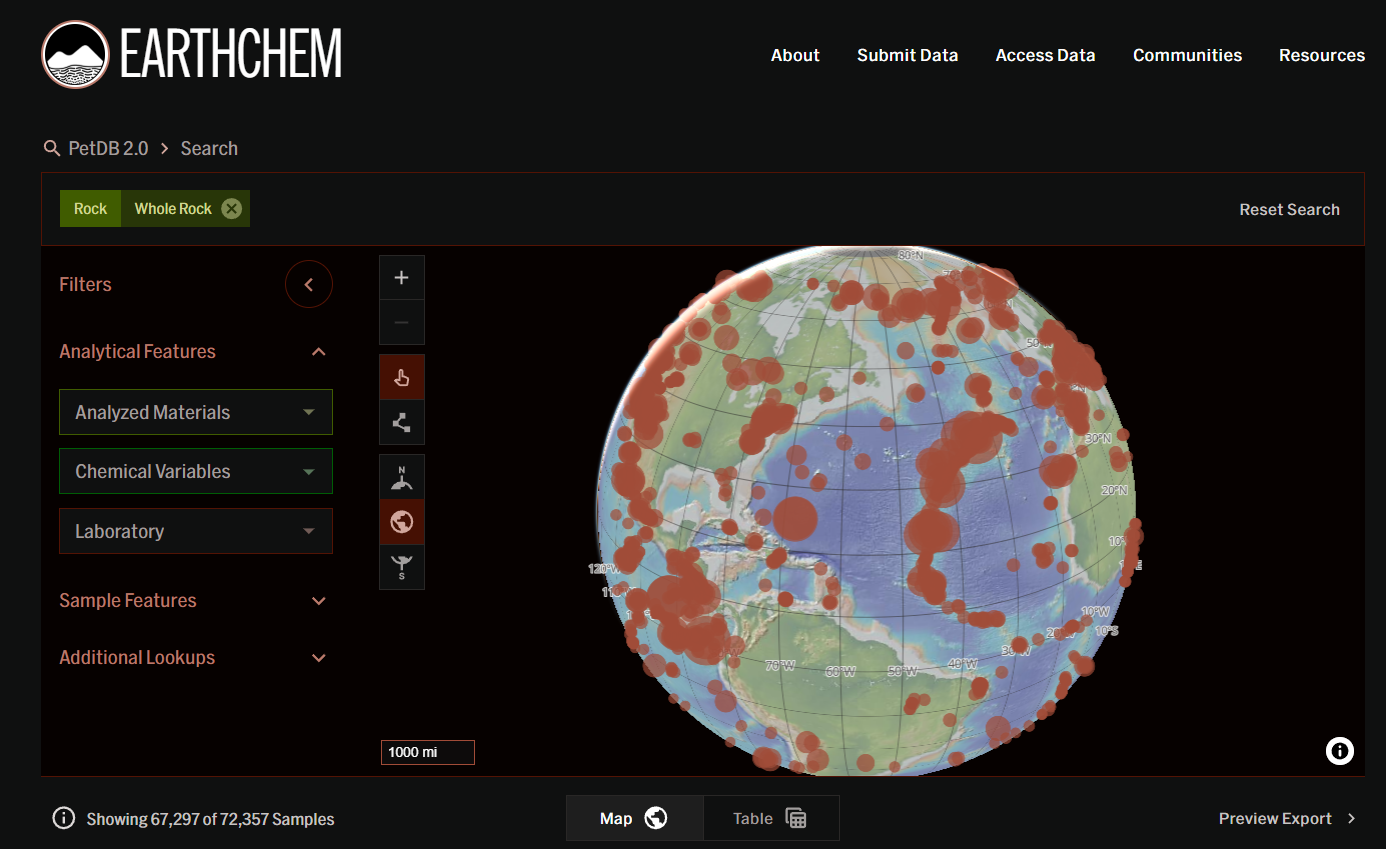The height and width of the screenshot is (849, 1386).
Task: Switch to the Table tab
Action: click(770, 819)
